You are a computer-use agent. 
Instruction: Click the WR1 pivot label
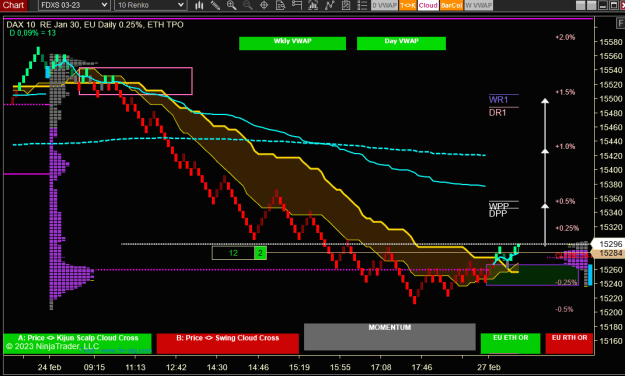pos(498,100)
